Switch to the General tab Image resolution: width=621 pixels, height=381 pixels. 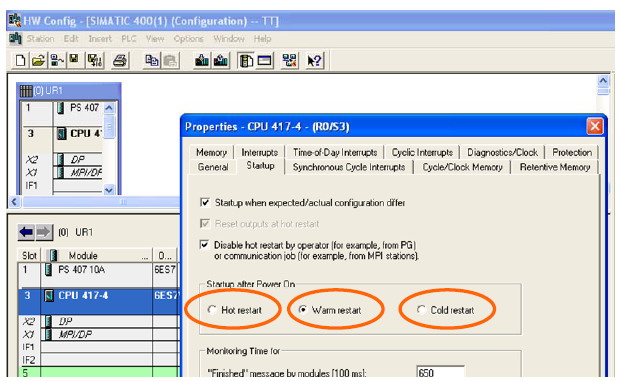click(x=213, y=167)
